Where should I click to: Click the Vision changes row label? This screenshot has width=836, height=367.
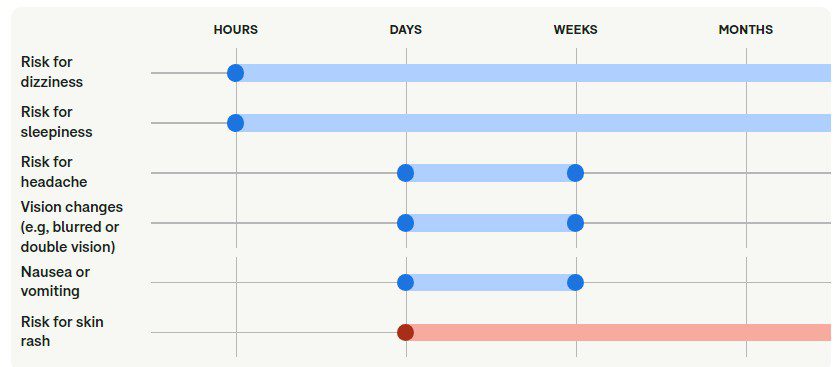point(71,227)
